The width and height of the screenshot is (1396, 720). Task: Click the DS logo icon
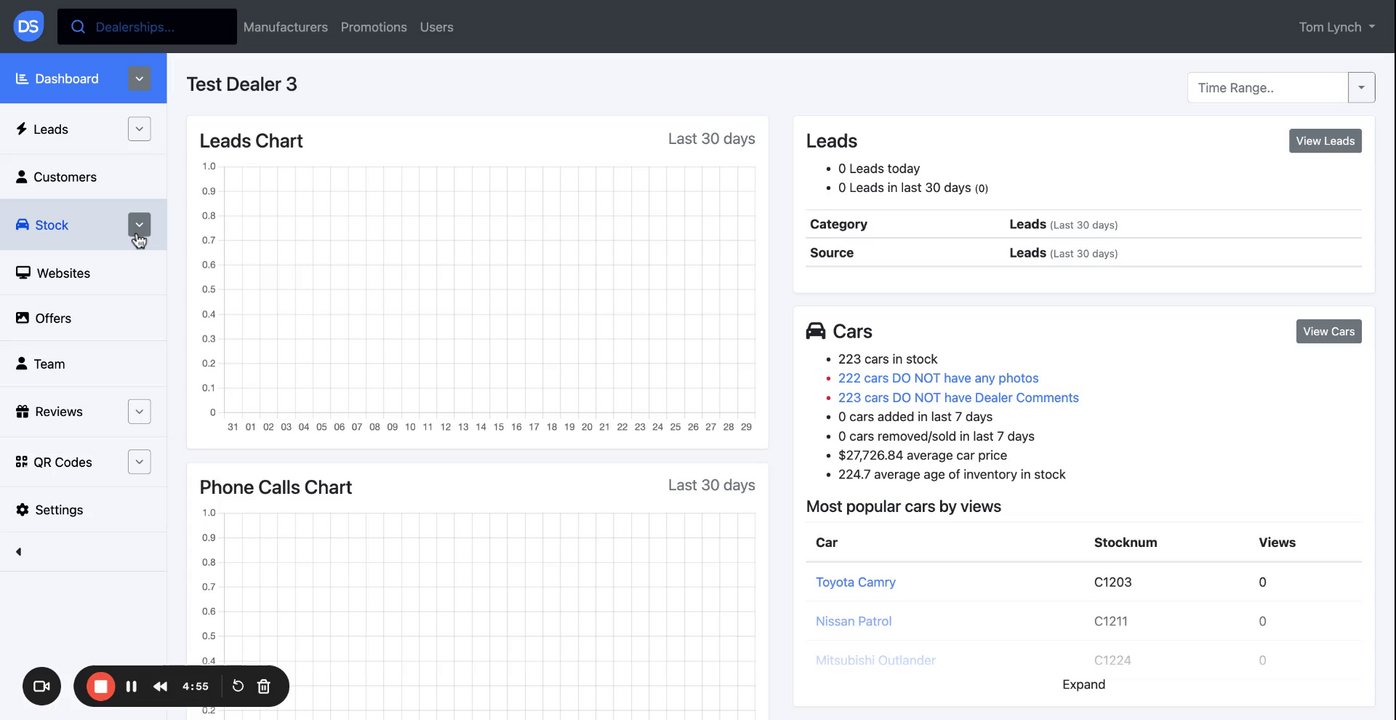click(x=28, y=26)
